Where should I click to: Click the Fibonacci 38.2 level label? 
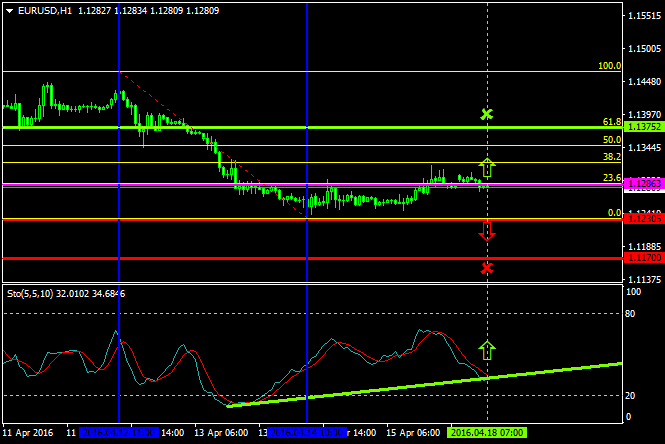(x=612, y=157)
